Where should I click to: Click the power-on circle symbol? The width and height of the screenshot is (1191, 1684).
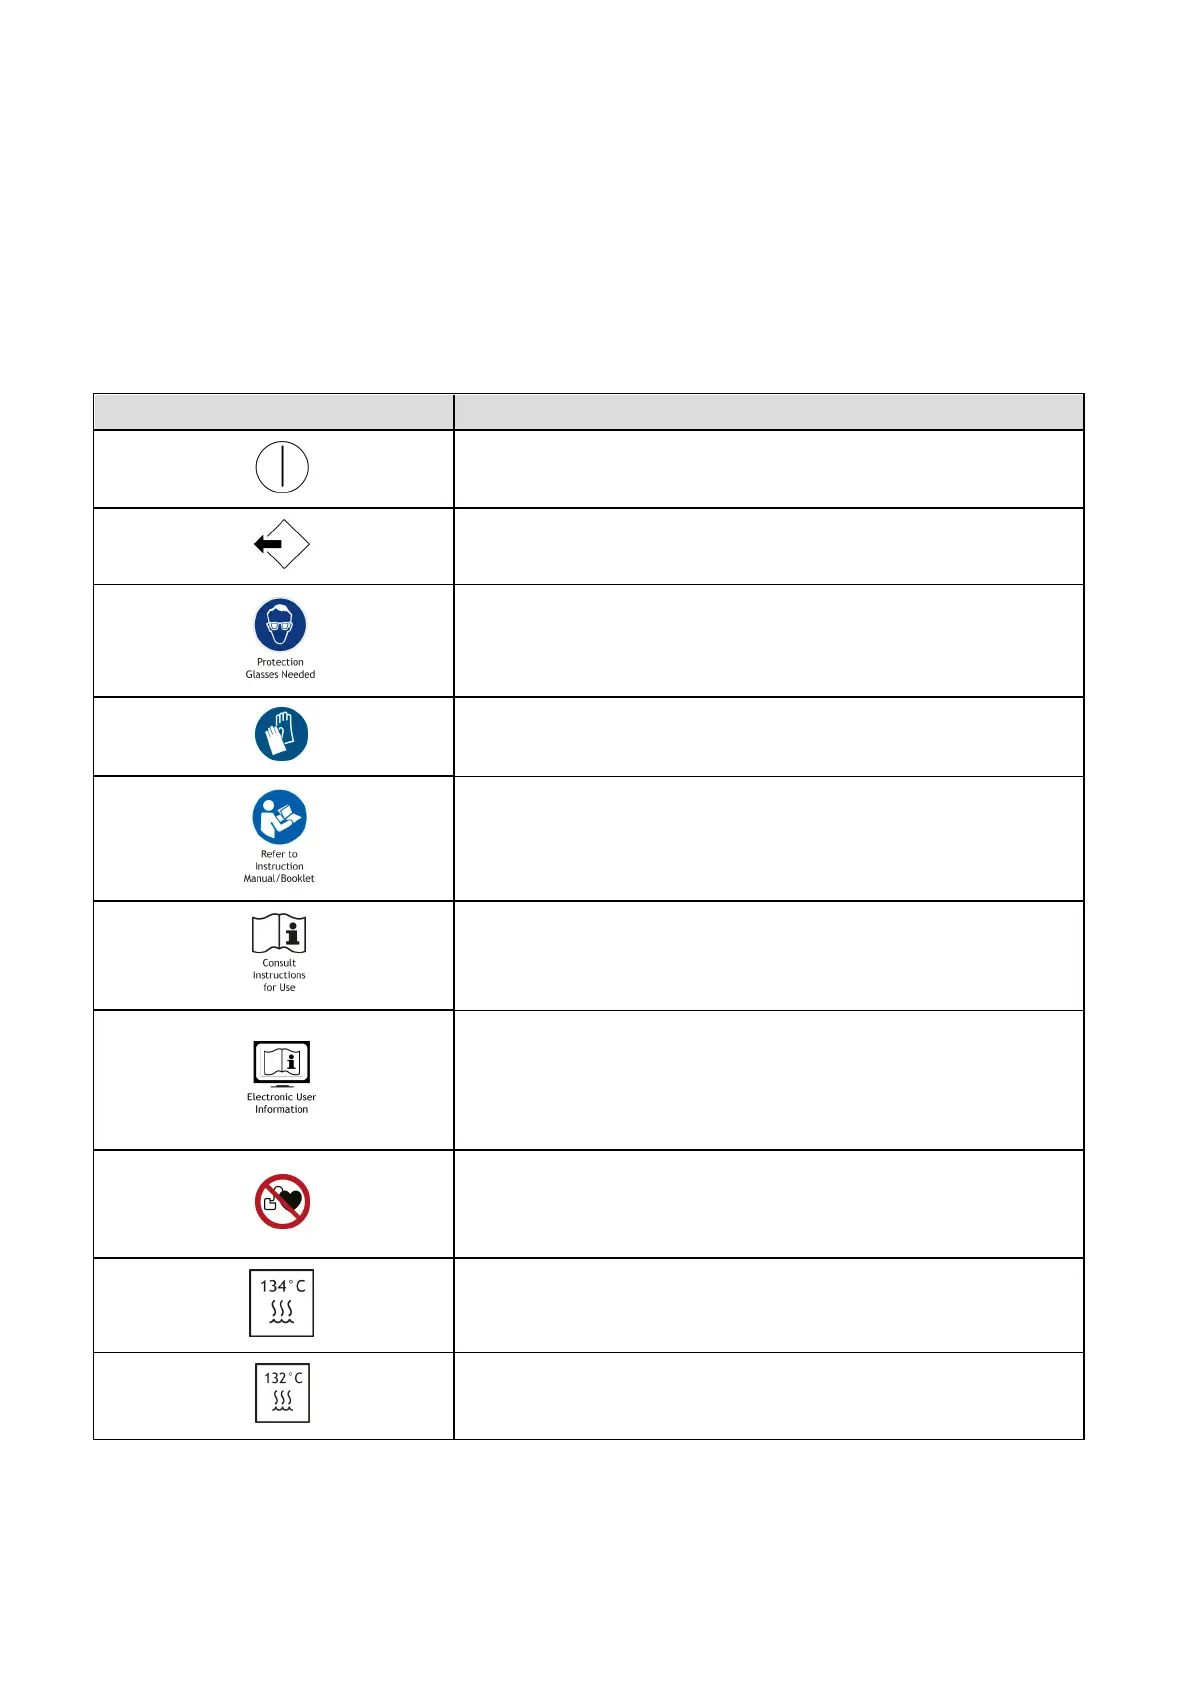[282, 468]
